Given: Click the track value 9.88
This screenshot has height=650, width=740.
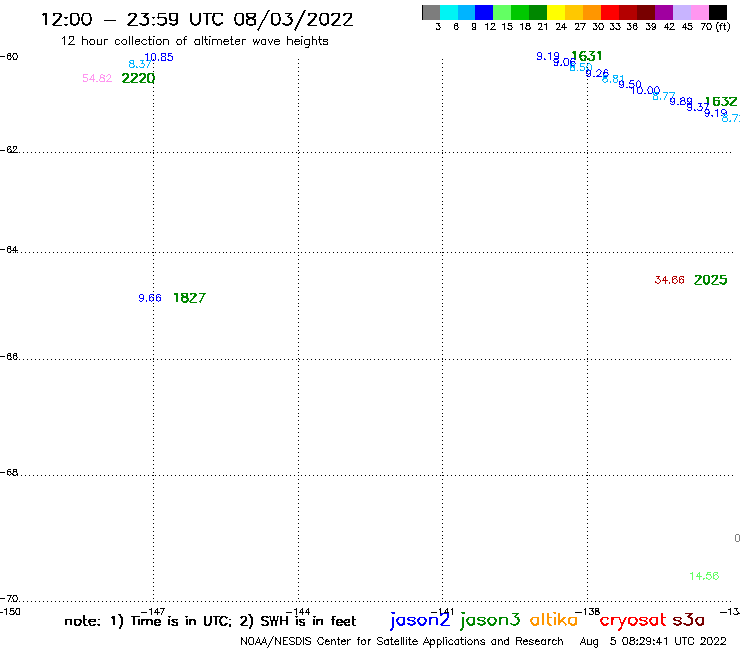Looking at the screenshot, I should tap(681, 101).
